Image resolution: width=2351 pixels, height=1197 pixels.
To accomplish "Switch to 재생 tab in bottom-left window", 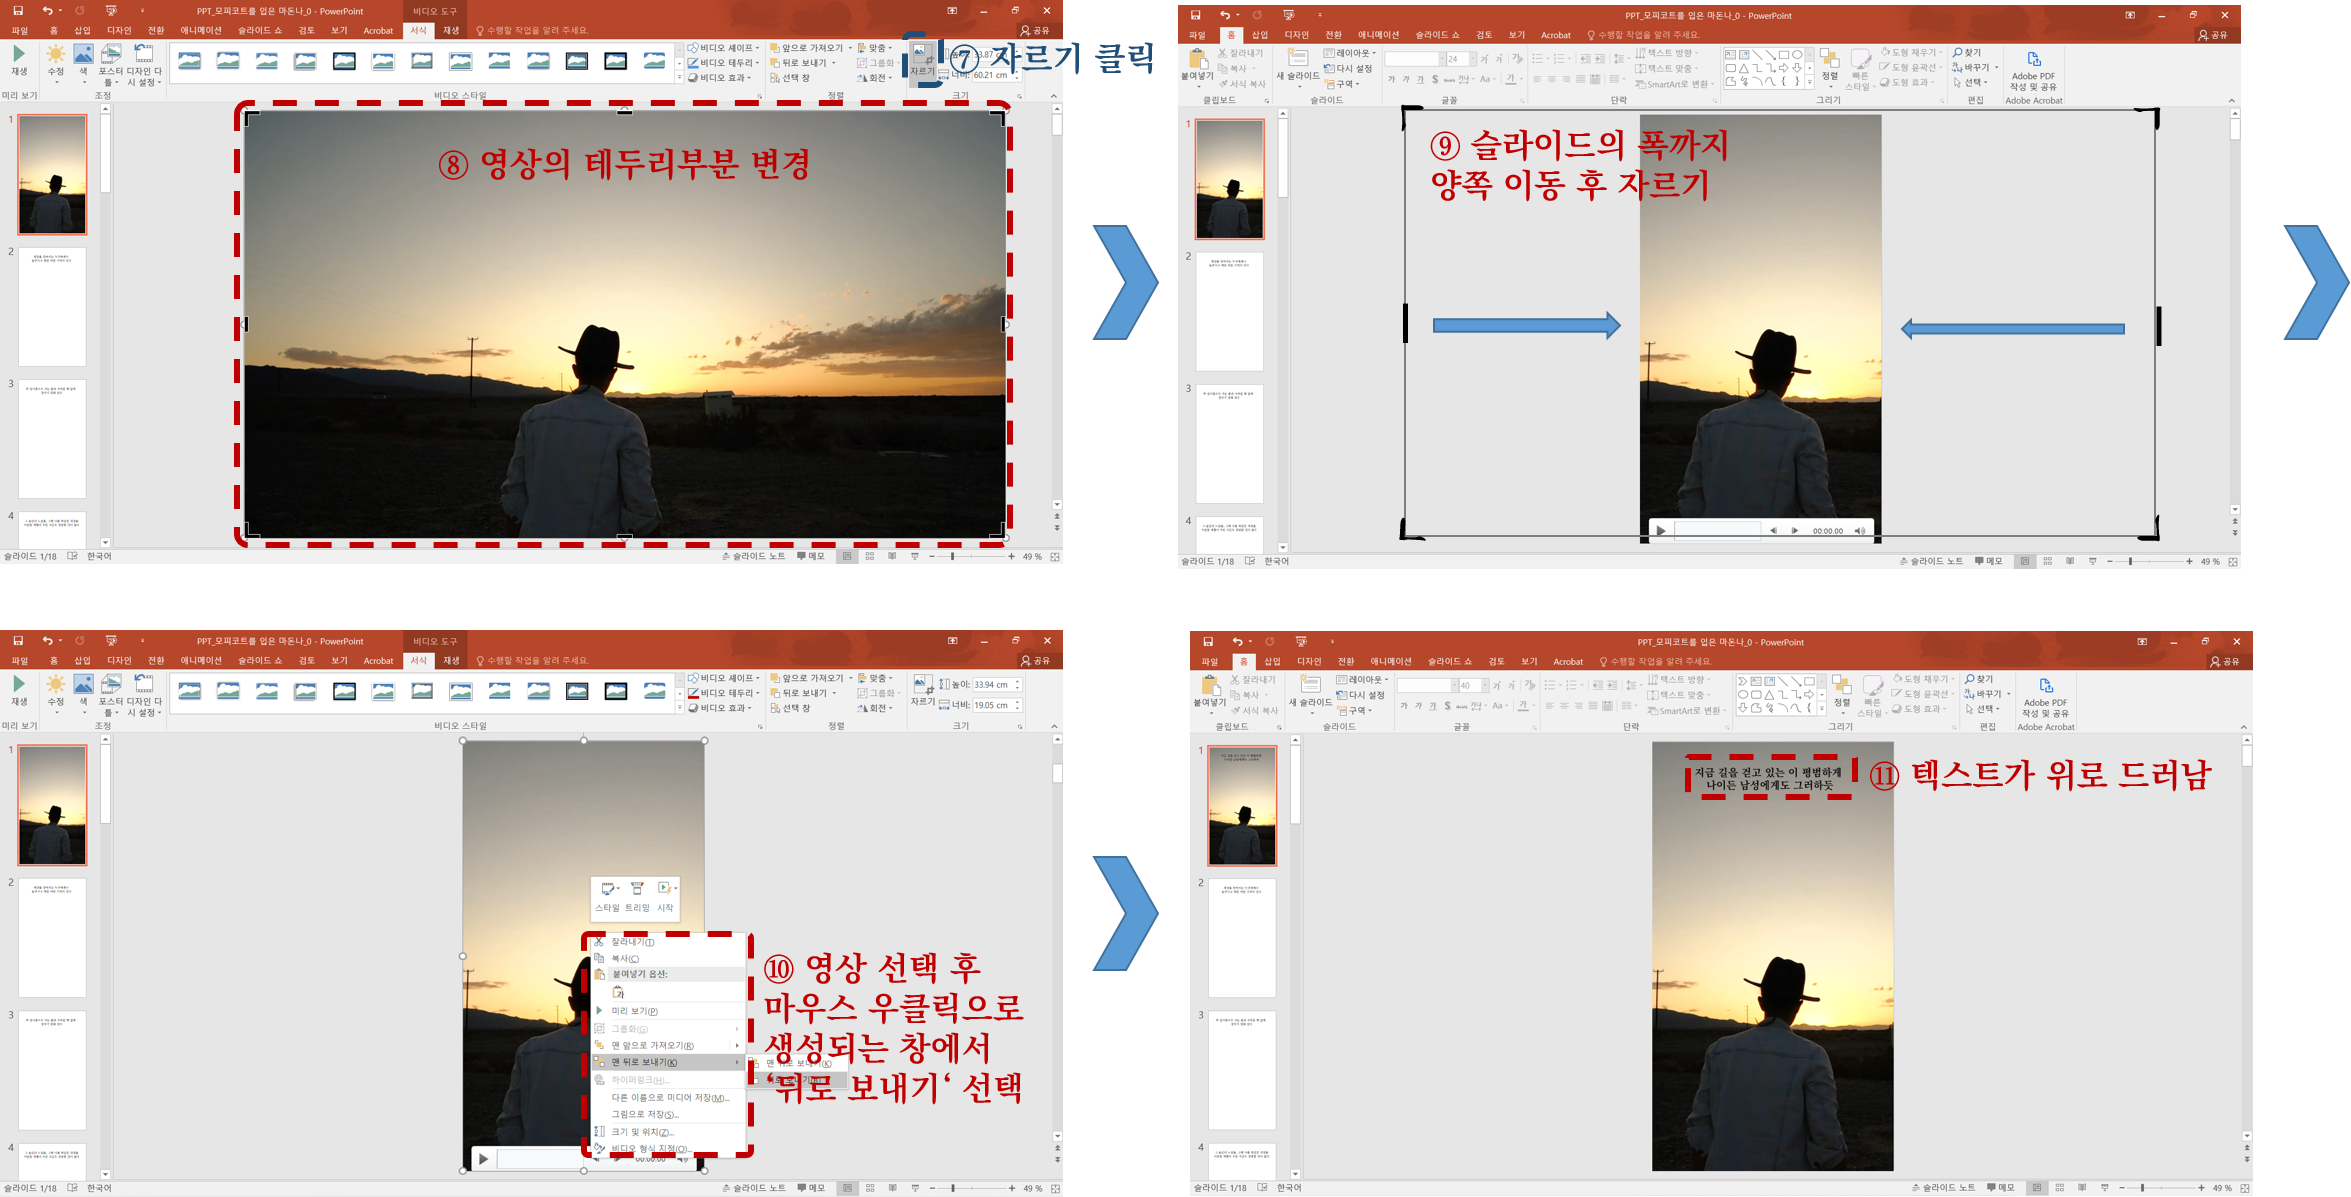I will point(451,661).
